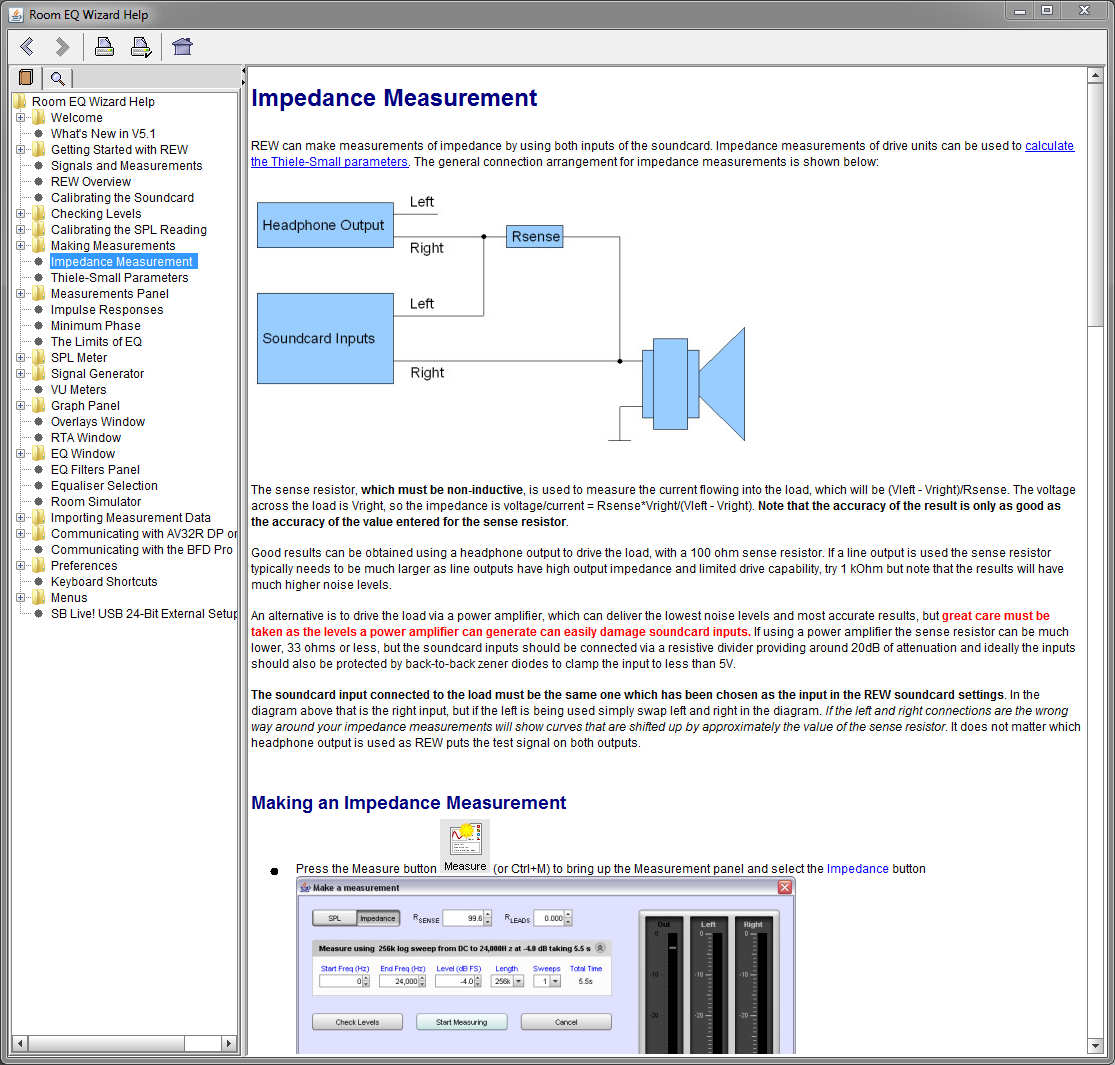This screenshot has width=1115, height=1065.
Task: Open the RTA Window topic
Action: (x=85, y=438)
